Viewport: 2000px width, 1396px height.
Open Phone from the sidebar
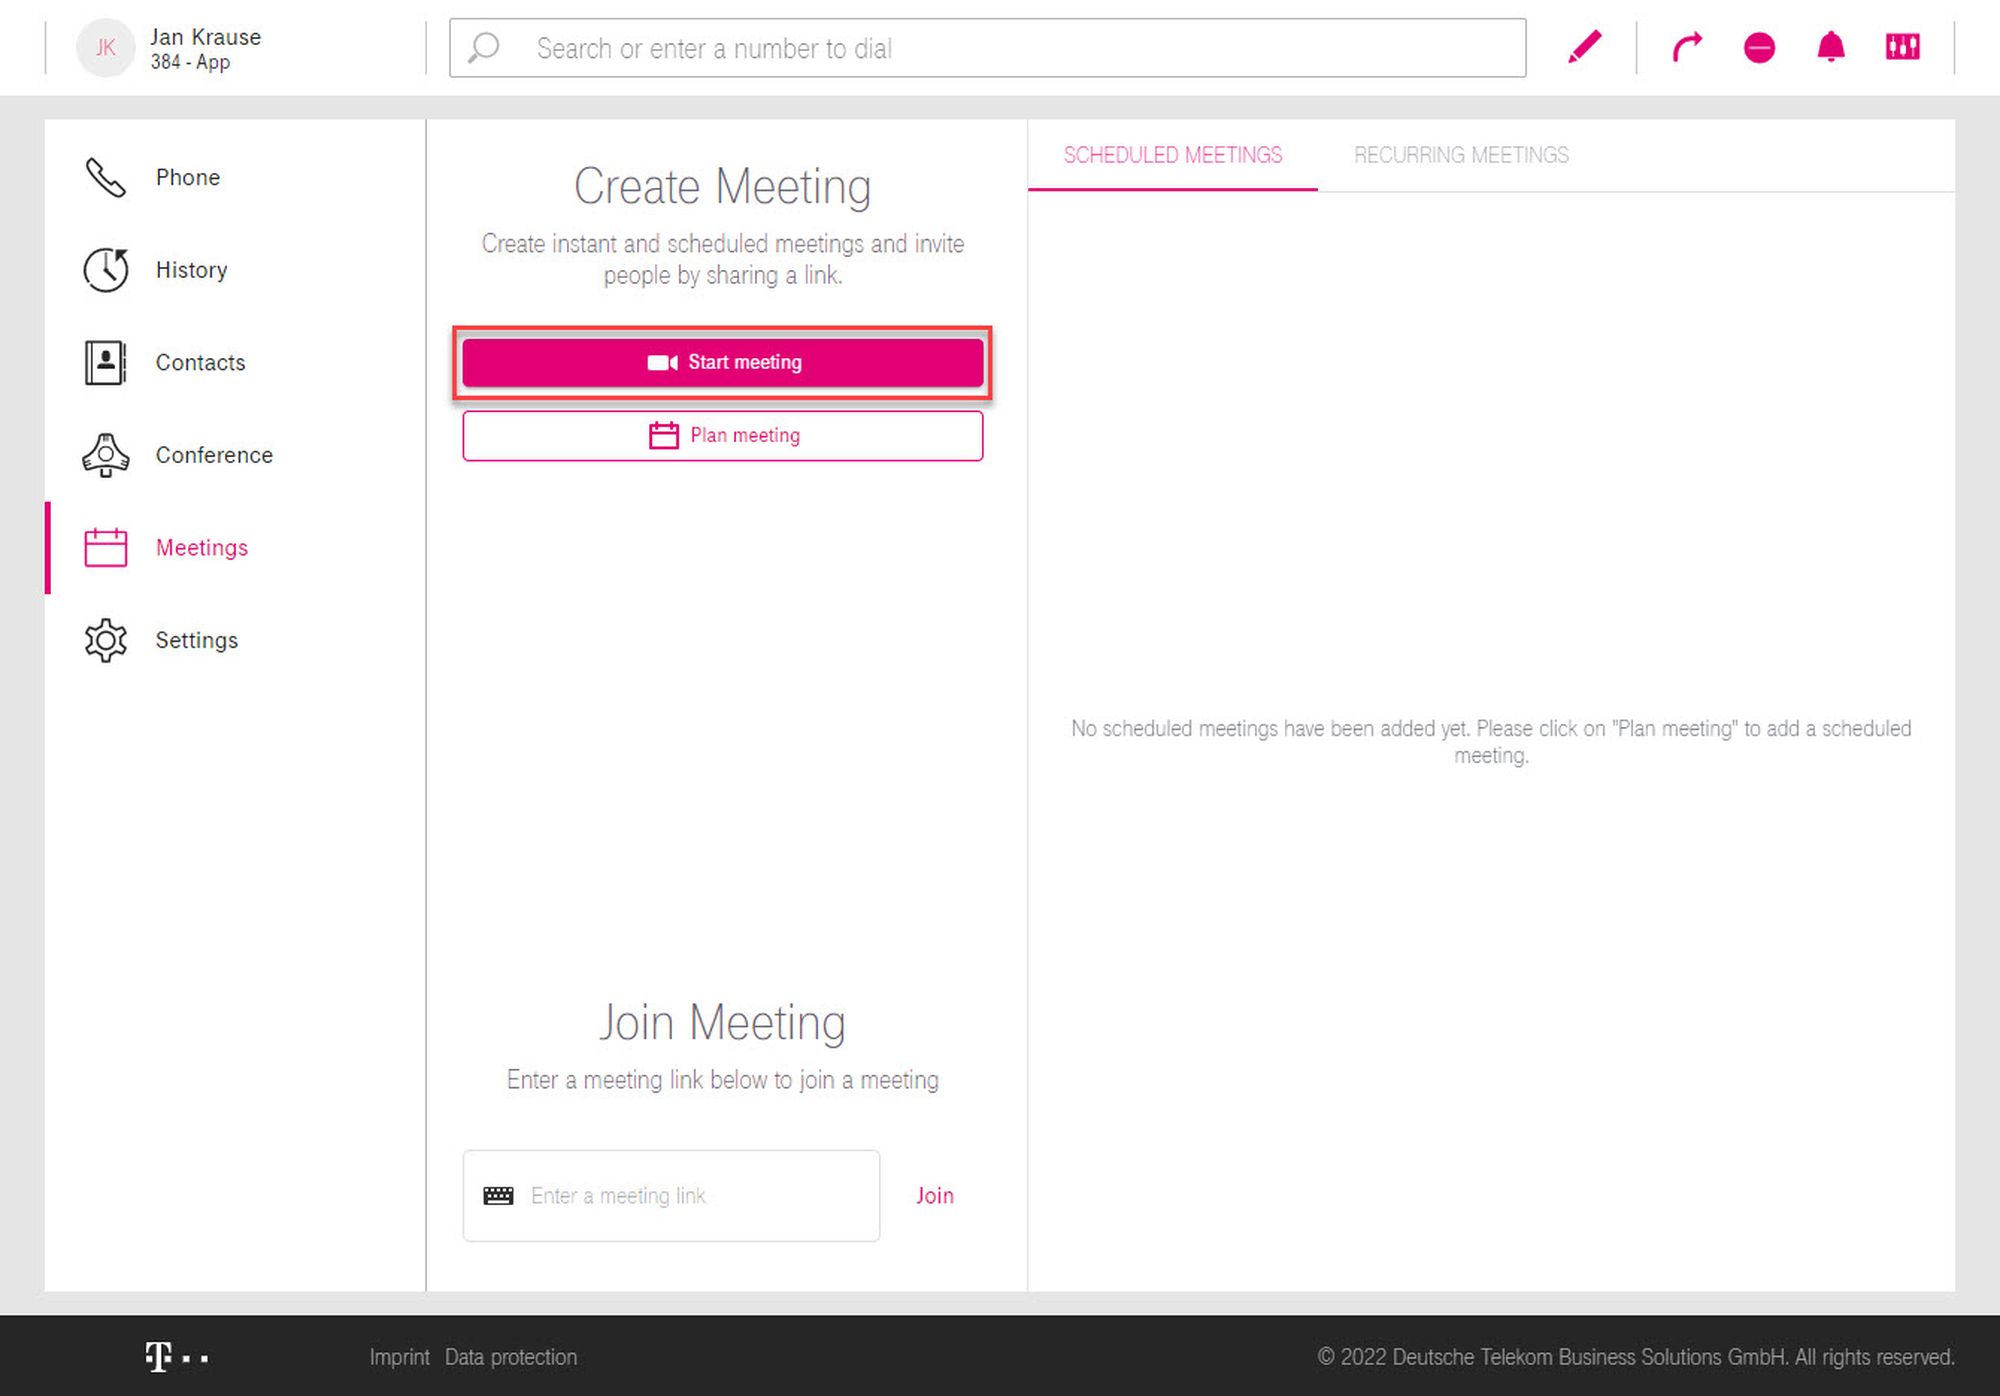(187, 178)
